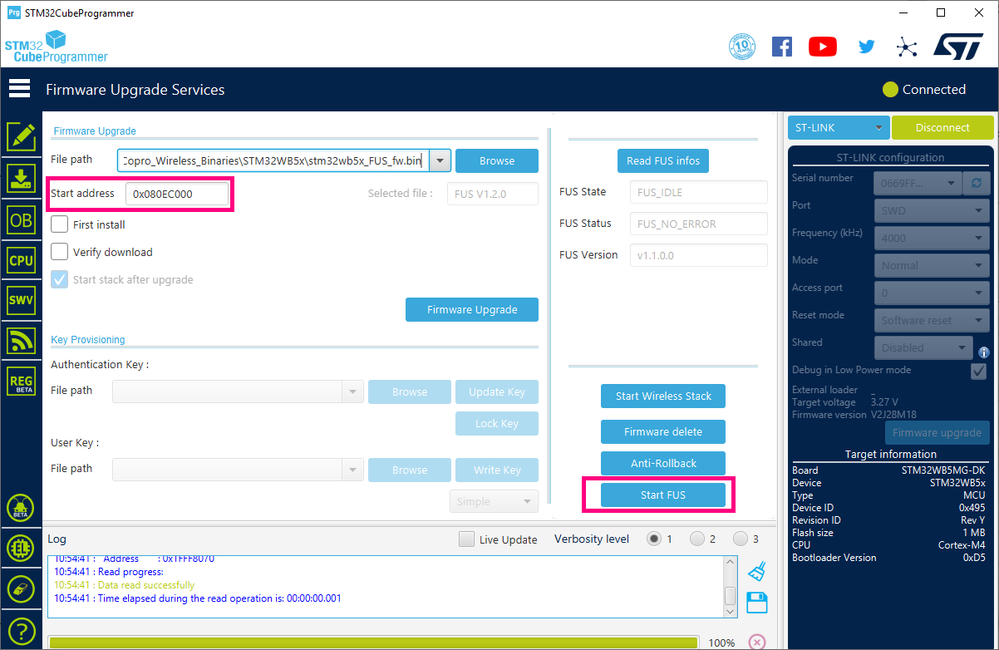Click the Firmware Upgrade button
The image size is (999, 650).
tap(472, 309)
